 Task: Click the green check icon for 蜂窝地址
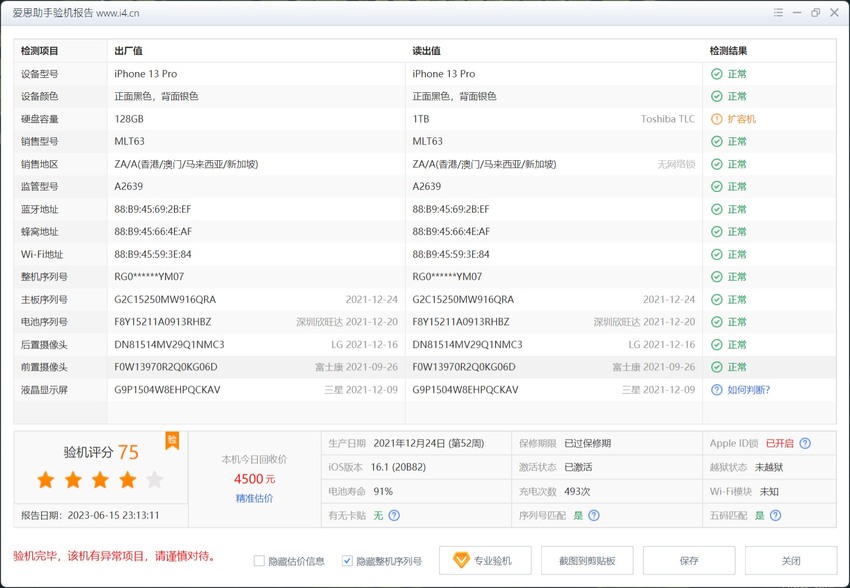717,231
